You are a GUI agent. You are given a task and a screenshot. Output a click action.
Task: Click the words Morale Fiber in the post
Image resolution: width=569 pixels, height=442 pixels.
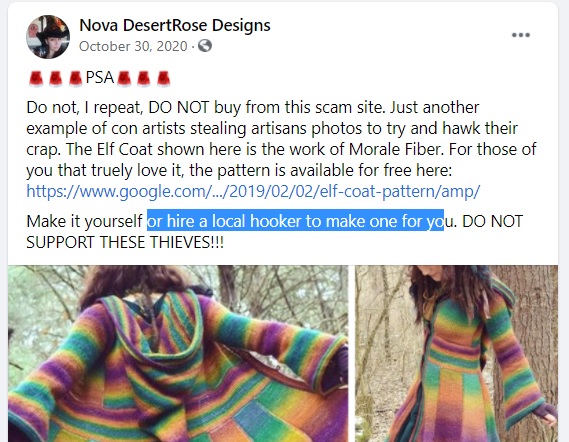(395, 149)
